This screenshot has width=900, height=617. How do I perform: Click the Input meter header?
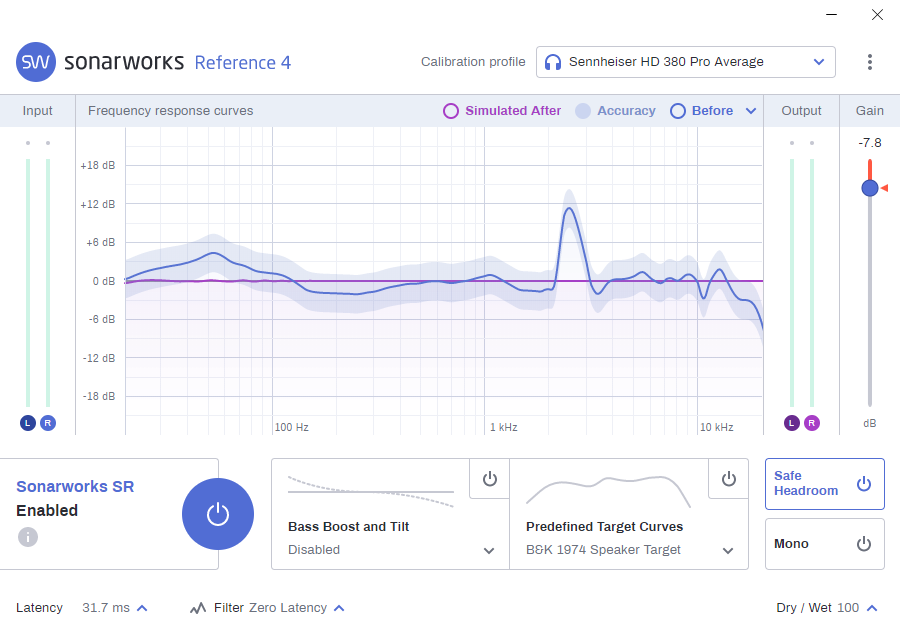[37, 111]
